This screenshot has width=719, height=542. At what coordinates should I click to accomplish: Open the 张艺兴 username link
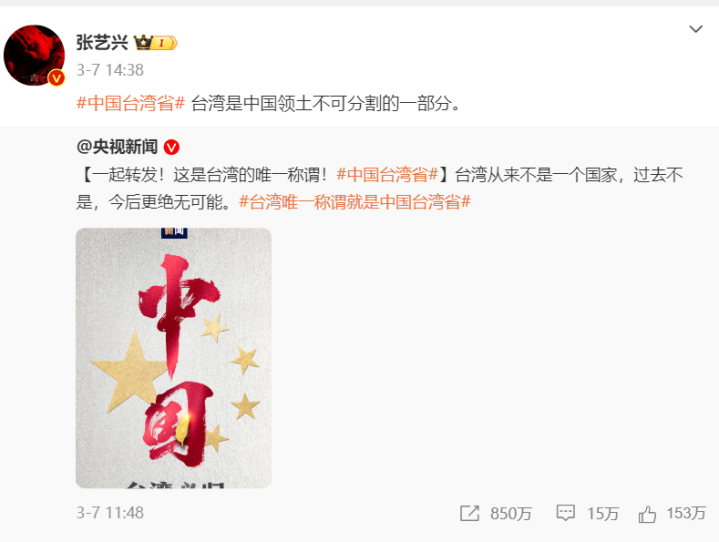[102, 43]
